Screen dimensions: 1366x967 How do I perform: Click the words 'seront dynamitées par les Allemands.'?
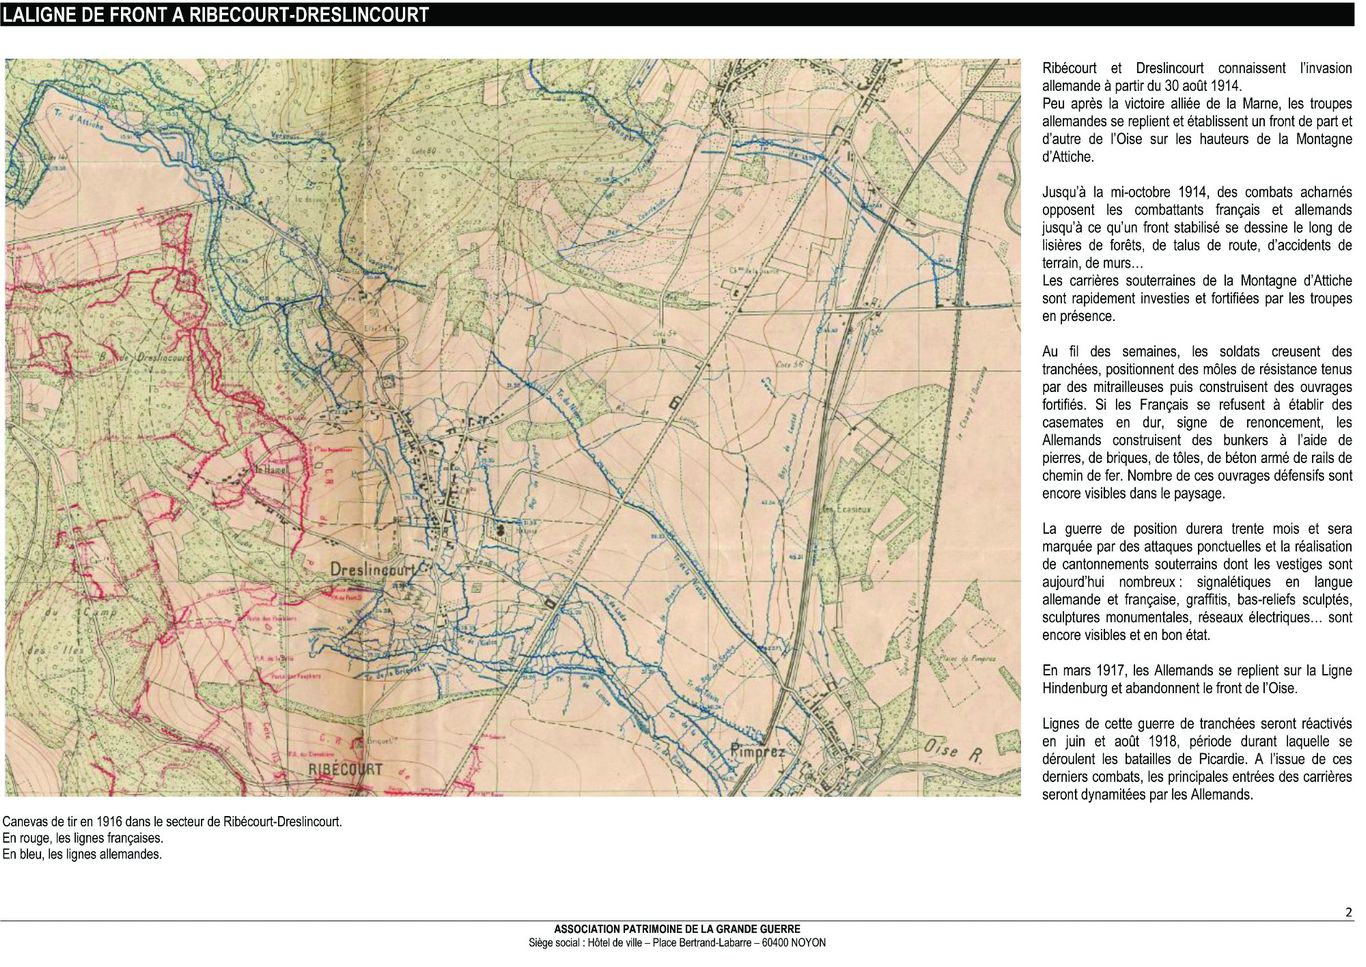tap(1148, 795)
